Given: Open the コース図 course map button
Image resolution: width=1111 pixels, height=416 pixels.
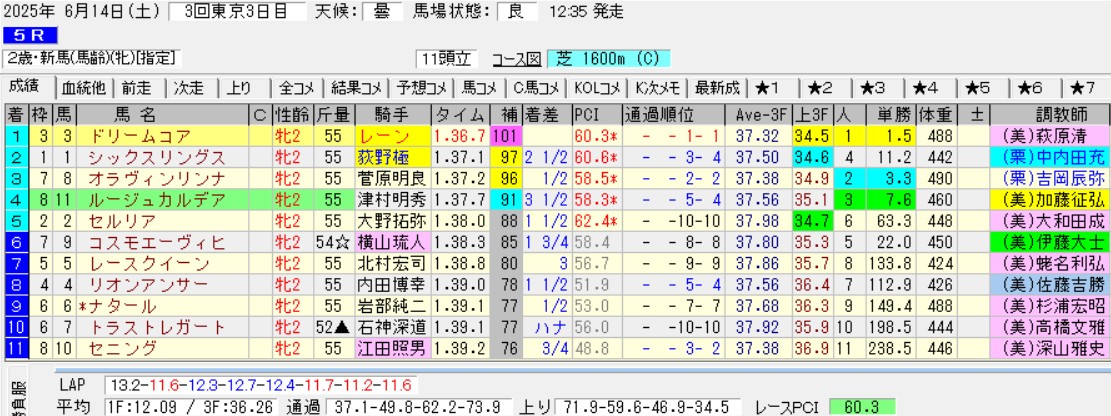Looking at the screenshot, I should 518,59.
